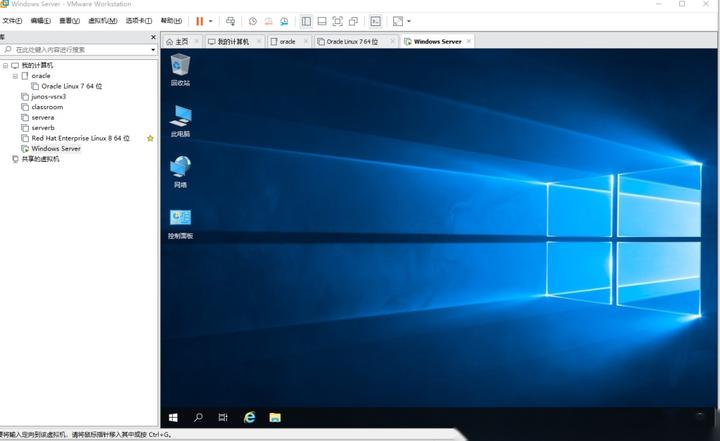This screenshot has height=441, width=720.
Task: Select Red Hat Enterprise Linux 8 64 位
Action: pos(80,138)
